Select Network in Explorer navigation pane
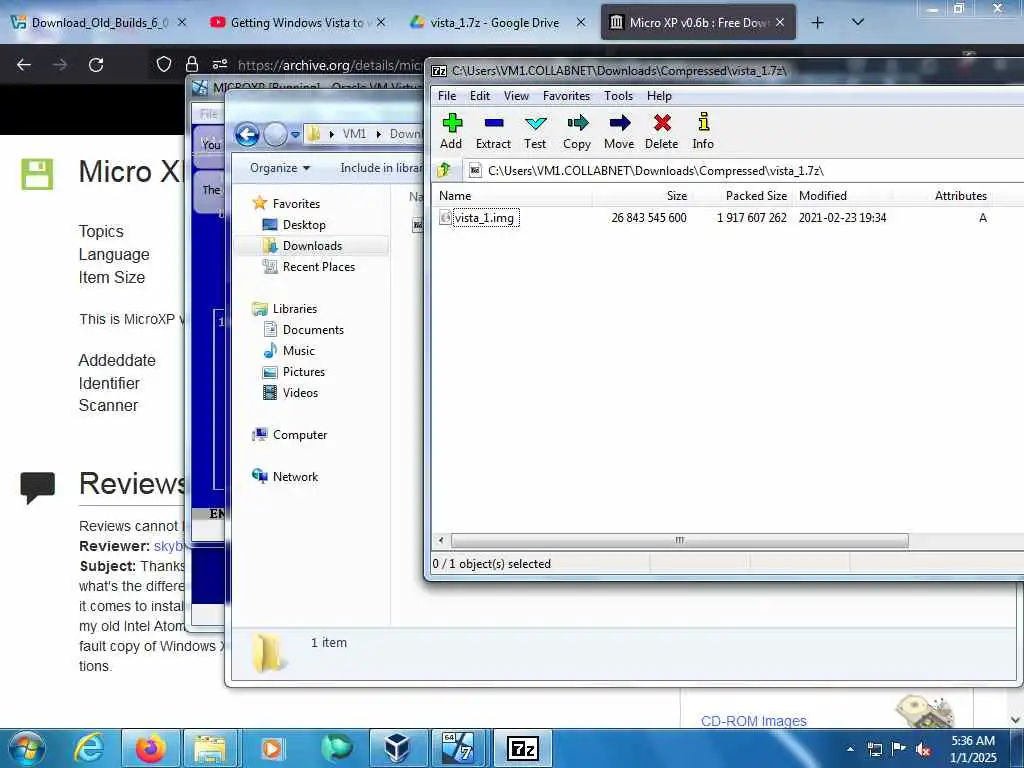This screenshot has width=1024, height=768. coord(295,477)
